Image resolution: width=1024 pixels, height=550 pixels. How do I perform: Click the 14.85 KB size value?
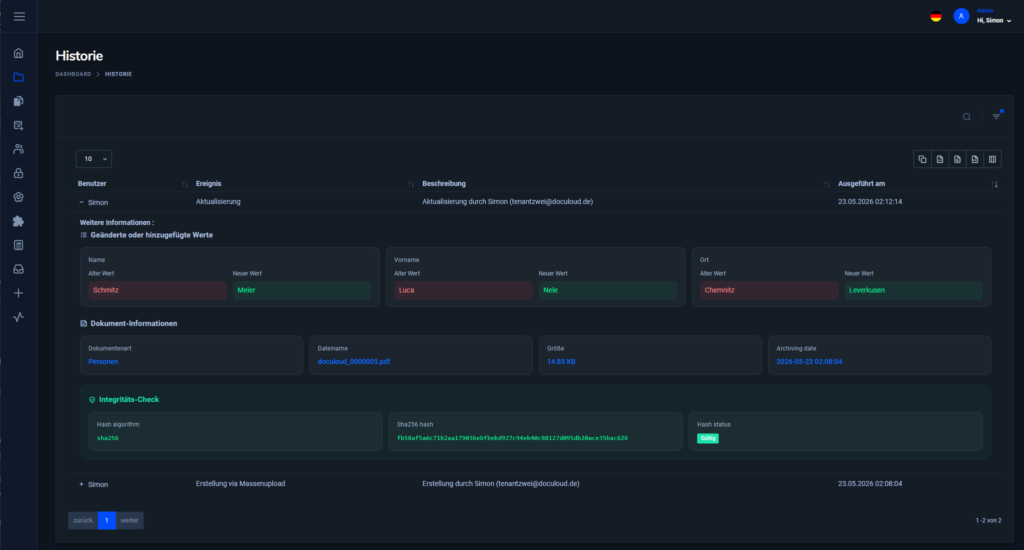(561, 361)
